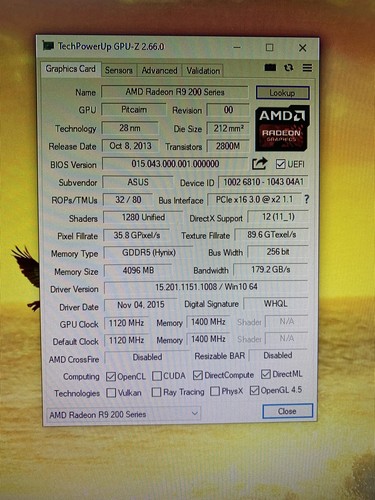The image size is (375, 500).
Task: Click the Die Size value 212 mm²
Action: point(228,128)
